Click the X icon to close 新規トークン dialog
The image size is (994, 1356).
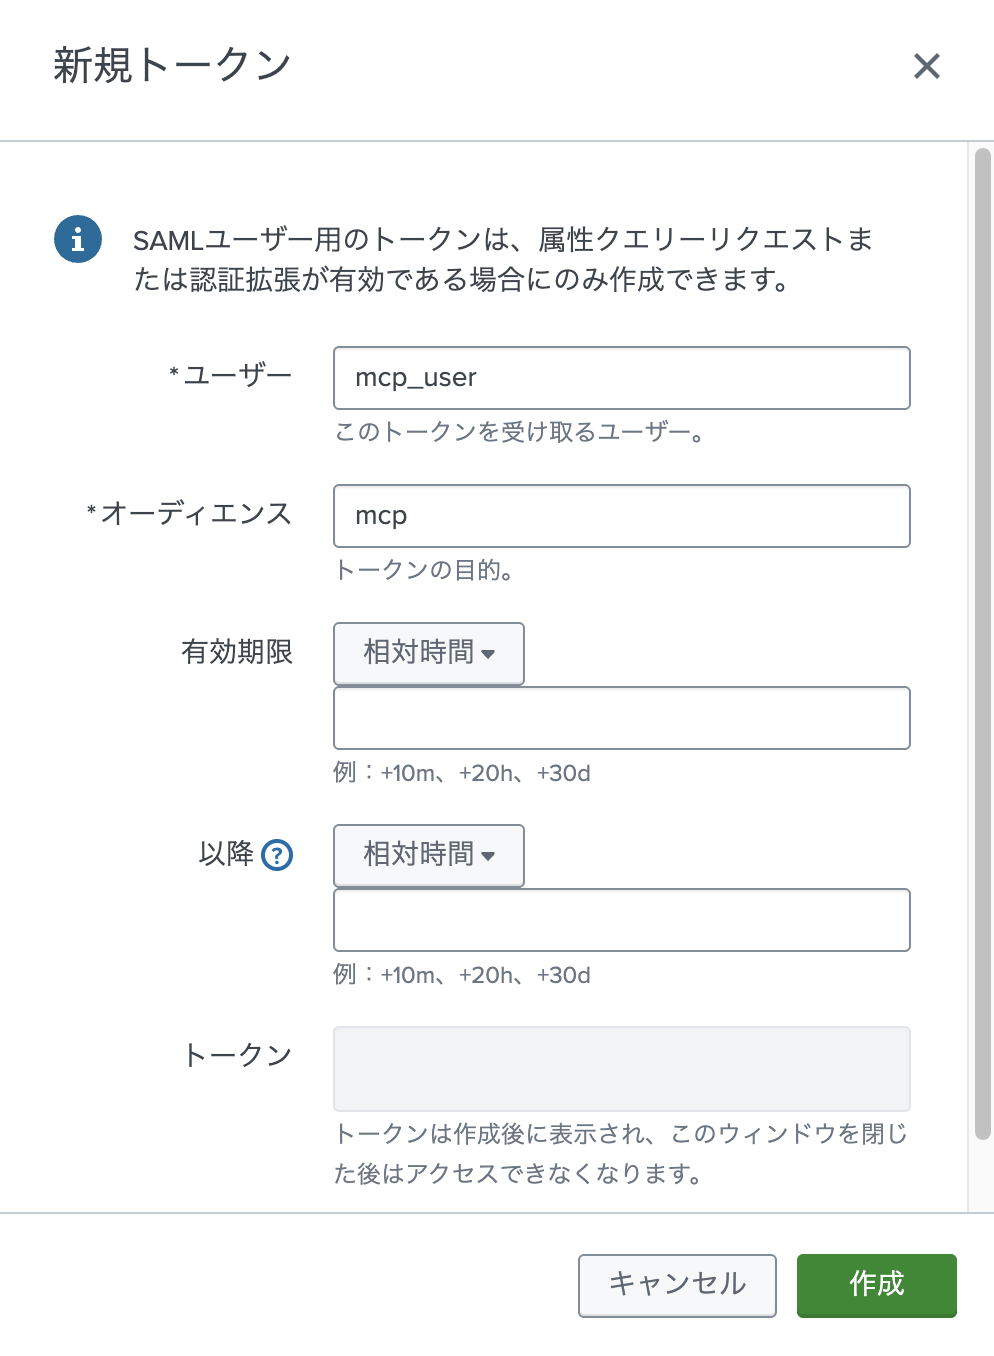(927, 66)
